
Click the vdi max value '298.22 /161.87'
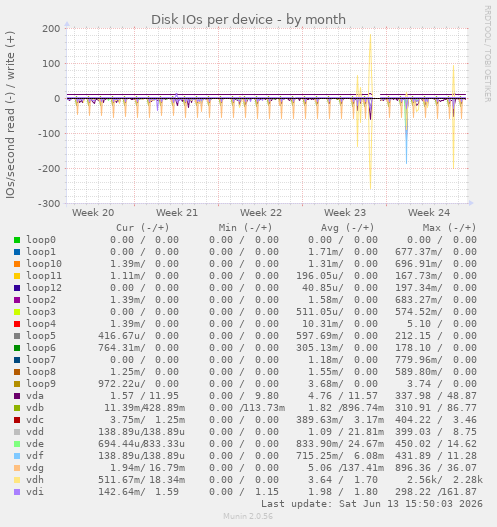click(x=436, y=492)
